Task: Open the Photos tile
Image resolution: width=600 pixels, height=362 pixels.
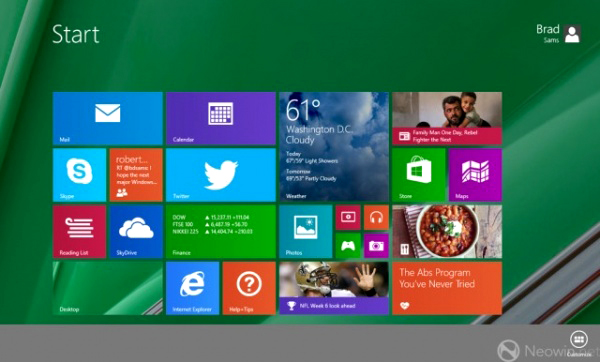Action: pos(306,232)
